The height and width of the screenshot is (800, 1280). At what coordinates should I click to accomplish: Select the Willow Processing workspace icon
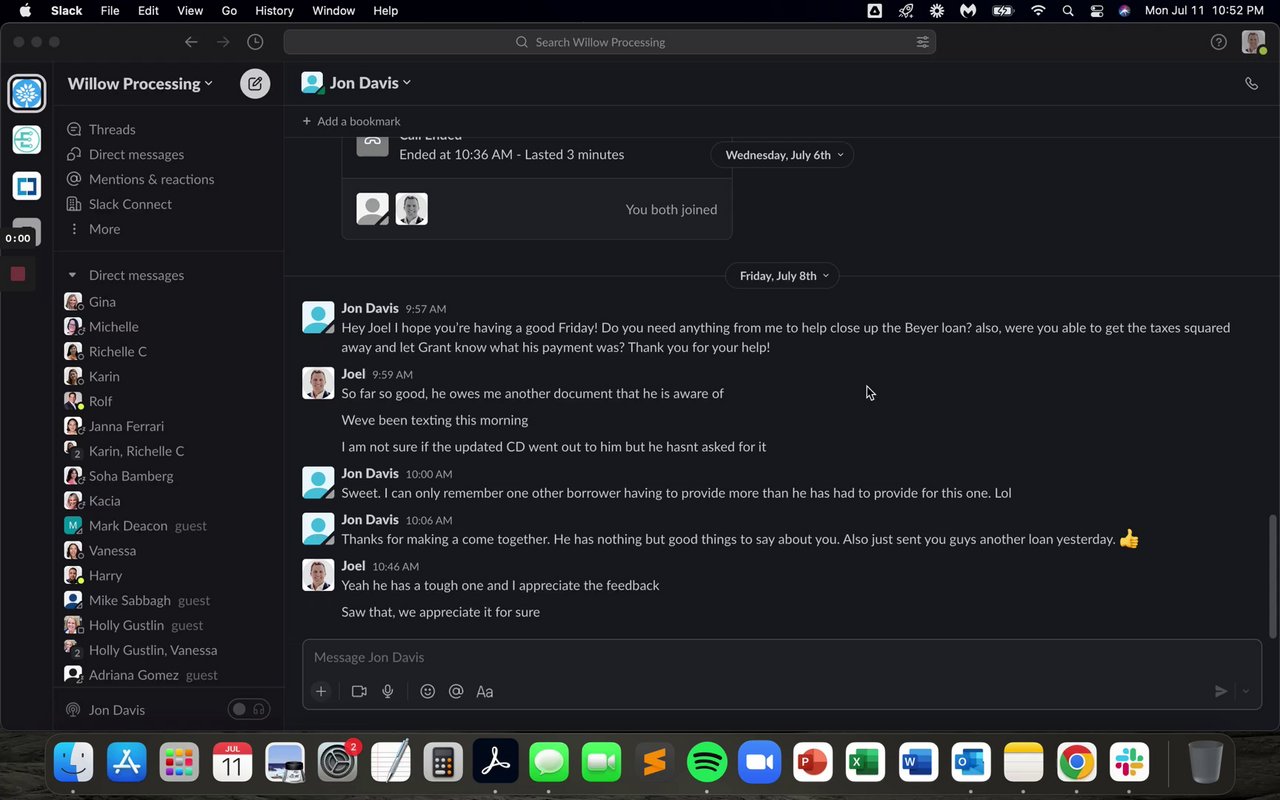pyautogui.click(x=27, y=94)
